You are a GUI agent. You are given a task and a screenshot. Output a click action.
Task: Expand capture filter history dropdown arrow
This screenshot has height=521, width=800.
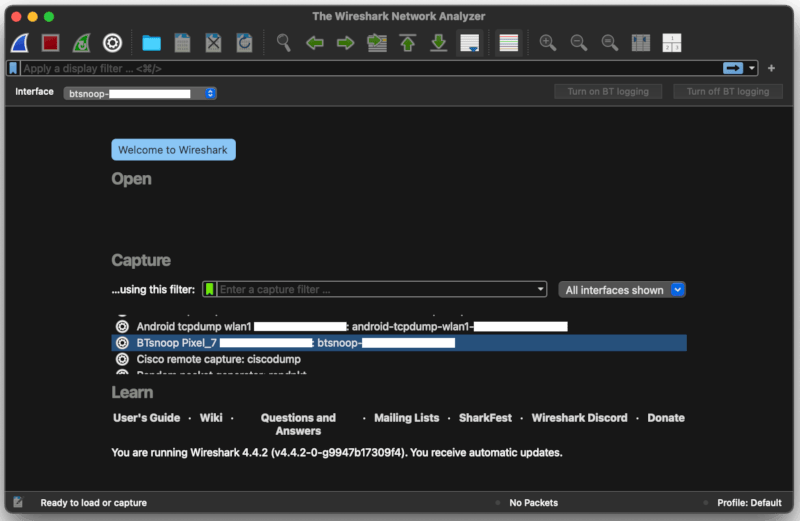(540, 289)
